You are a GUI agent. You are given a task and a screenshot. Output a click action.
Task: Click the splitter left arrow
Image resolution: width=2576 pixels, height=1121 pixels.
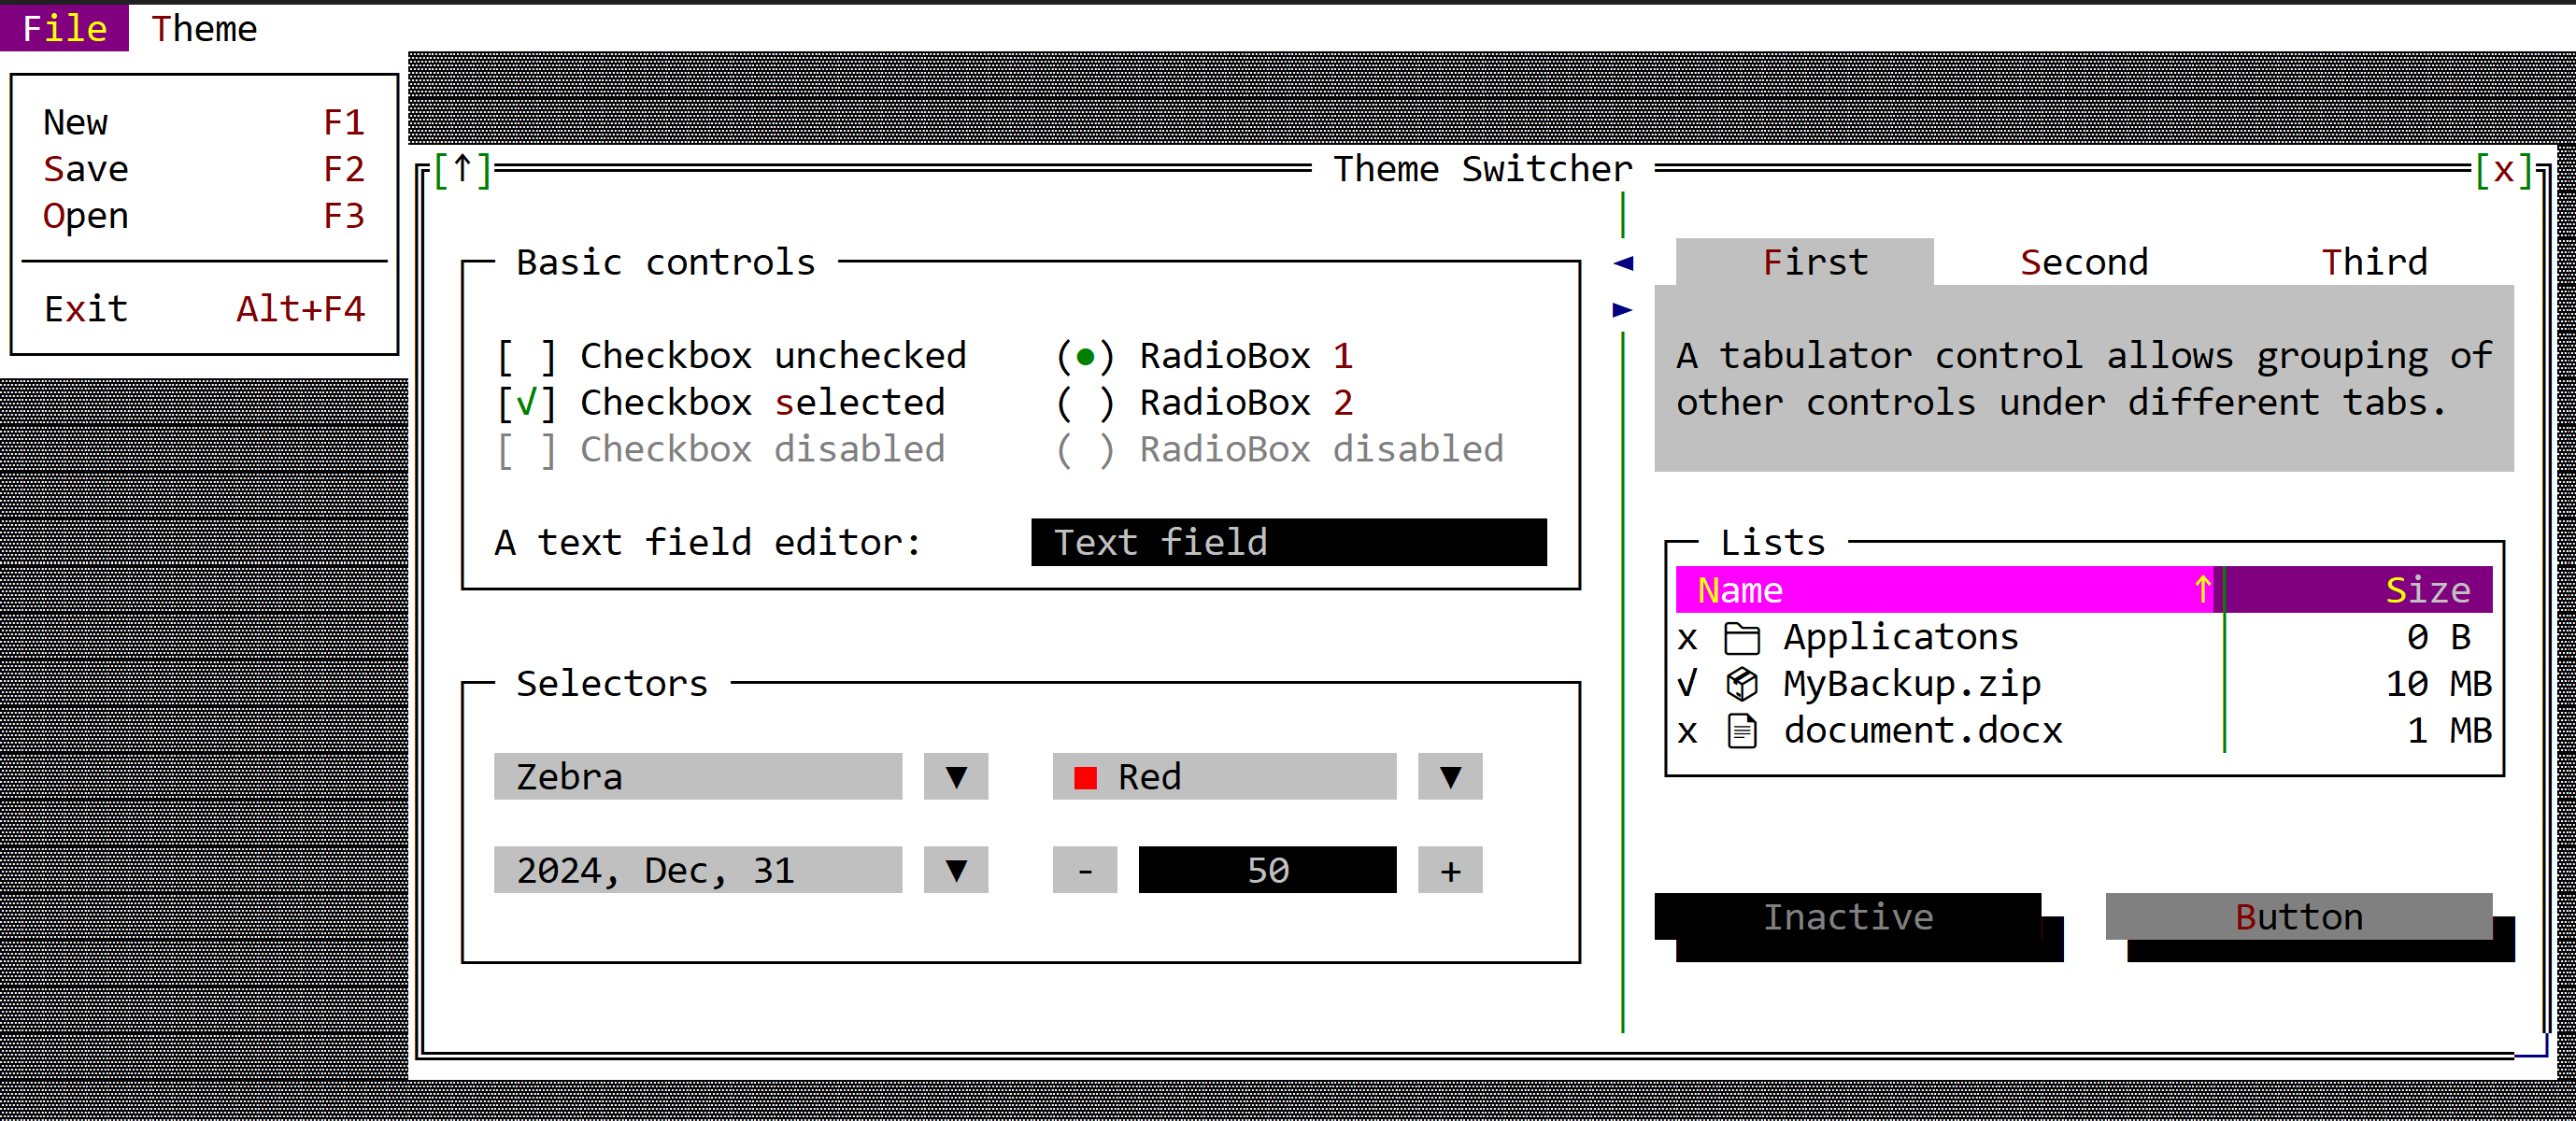(1623, 263)
